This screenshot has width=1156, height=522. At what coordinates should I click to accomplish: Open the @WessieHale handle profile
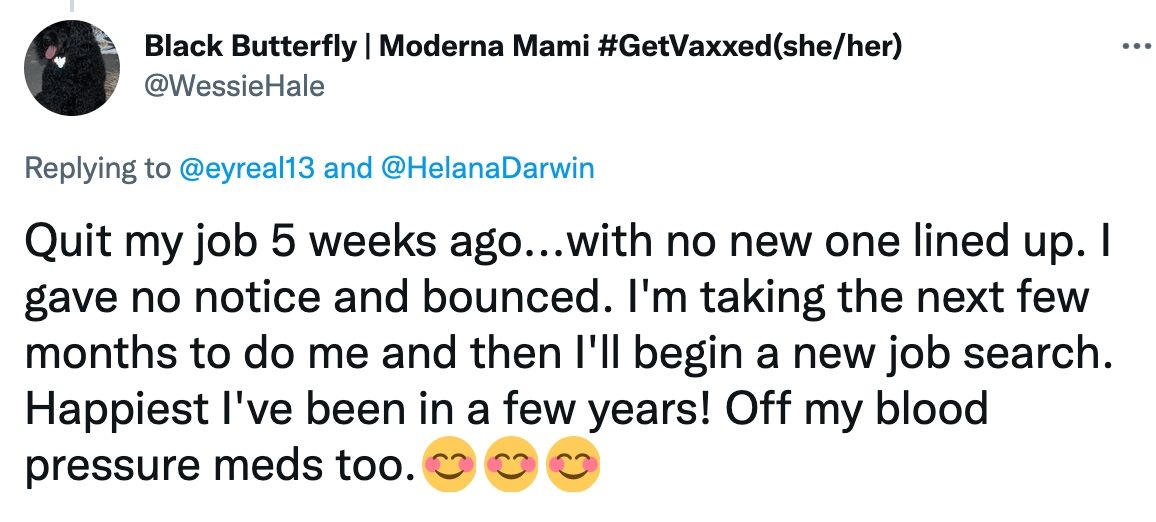tap(235, 87)
